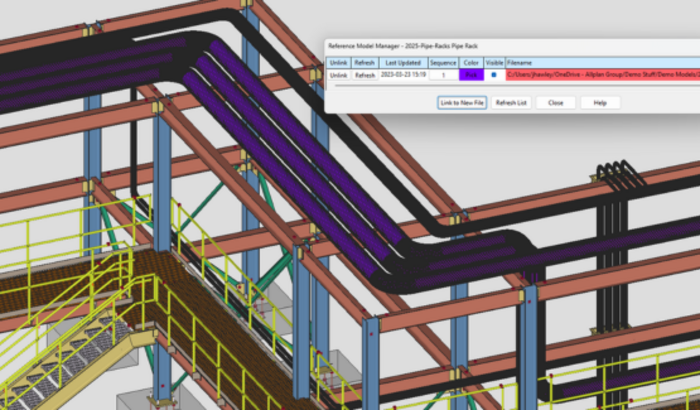
Task: Open Help from the dialog
Action: click(600, 103)
